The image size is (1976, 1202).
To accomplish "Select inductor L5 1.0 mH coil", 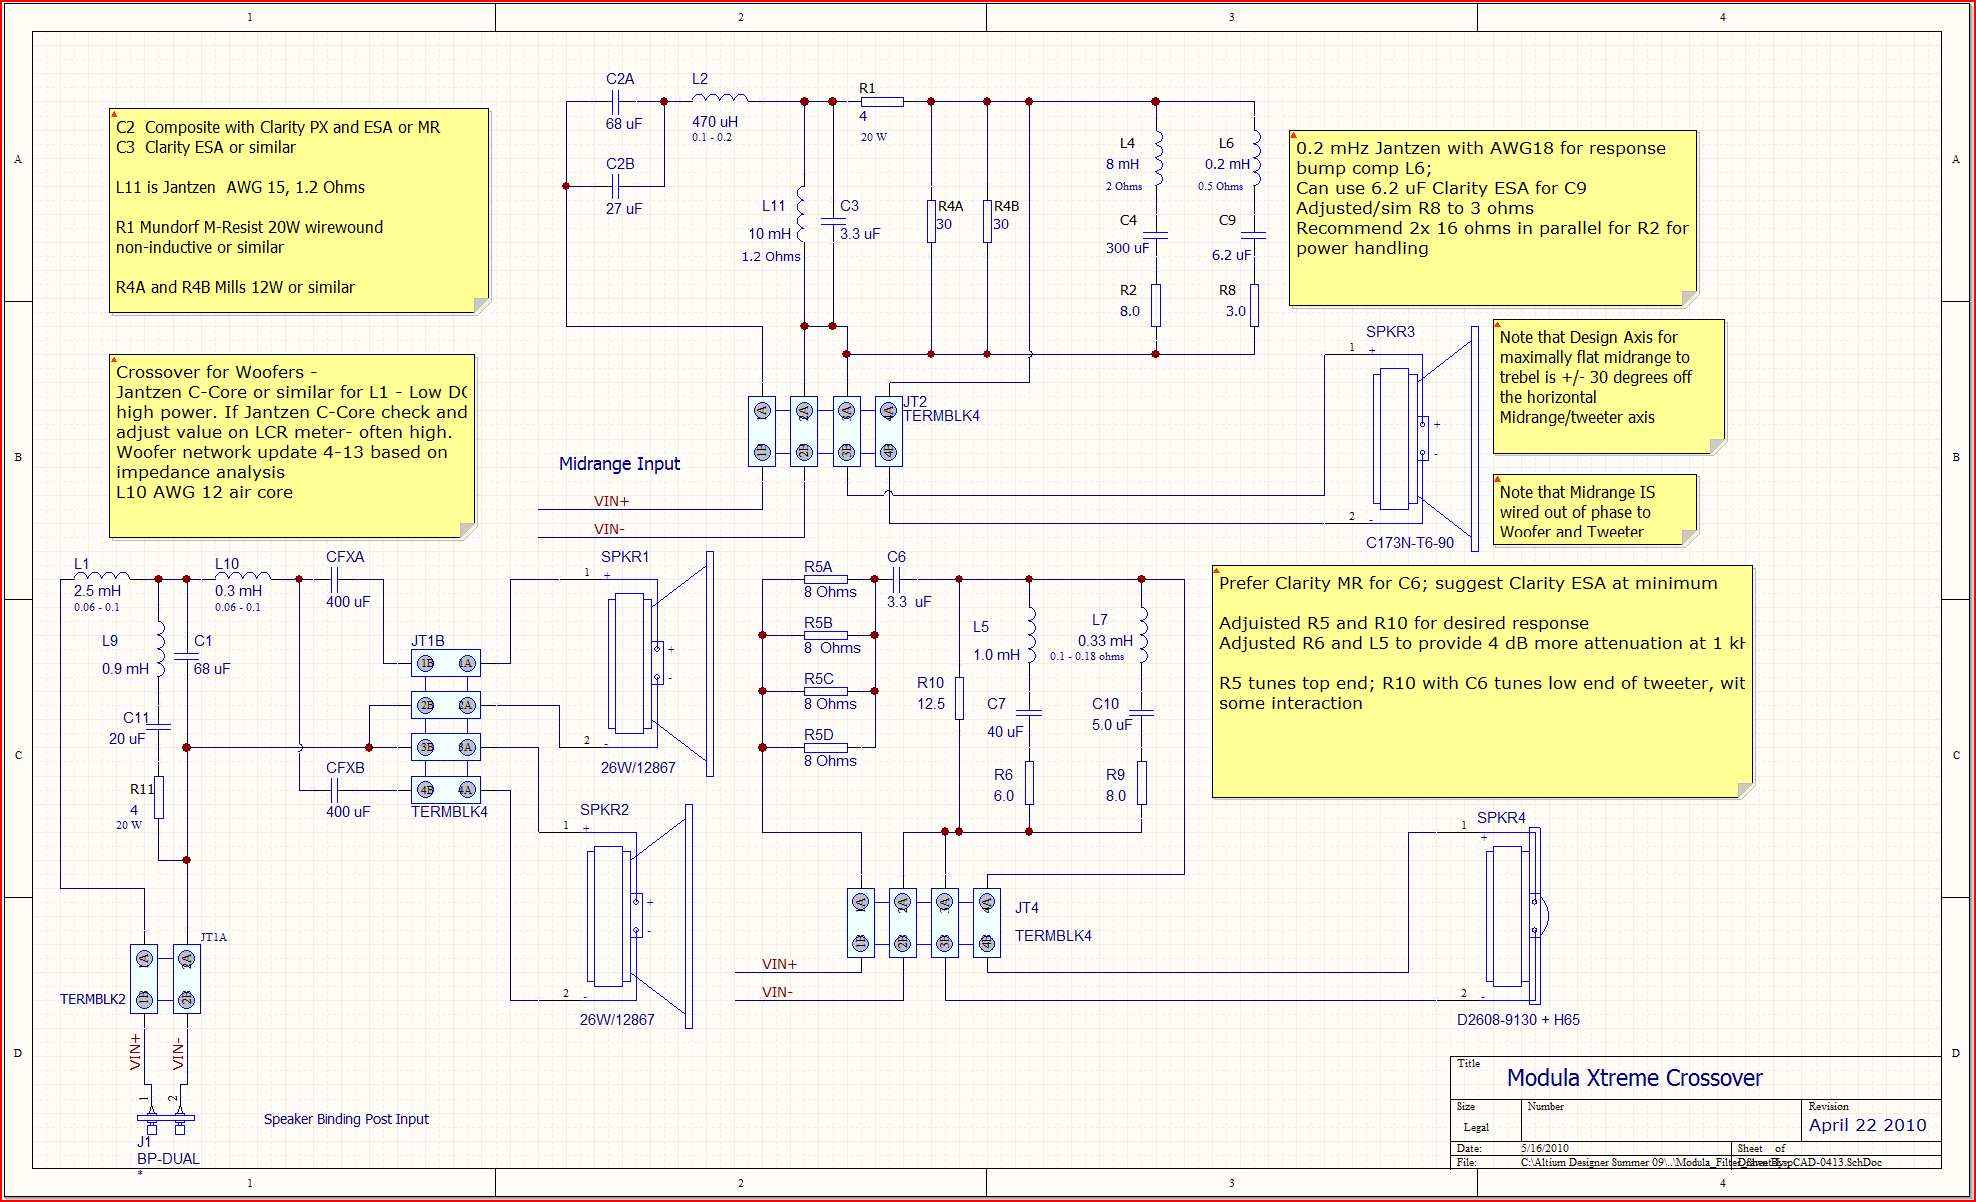I will (1030, 635).
